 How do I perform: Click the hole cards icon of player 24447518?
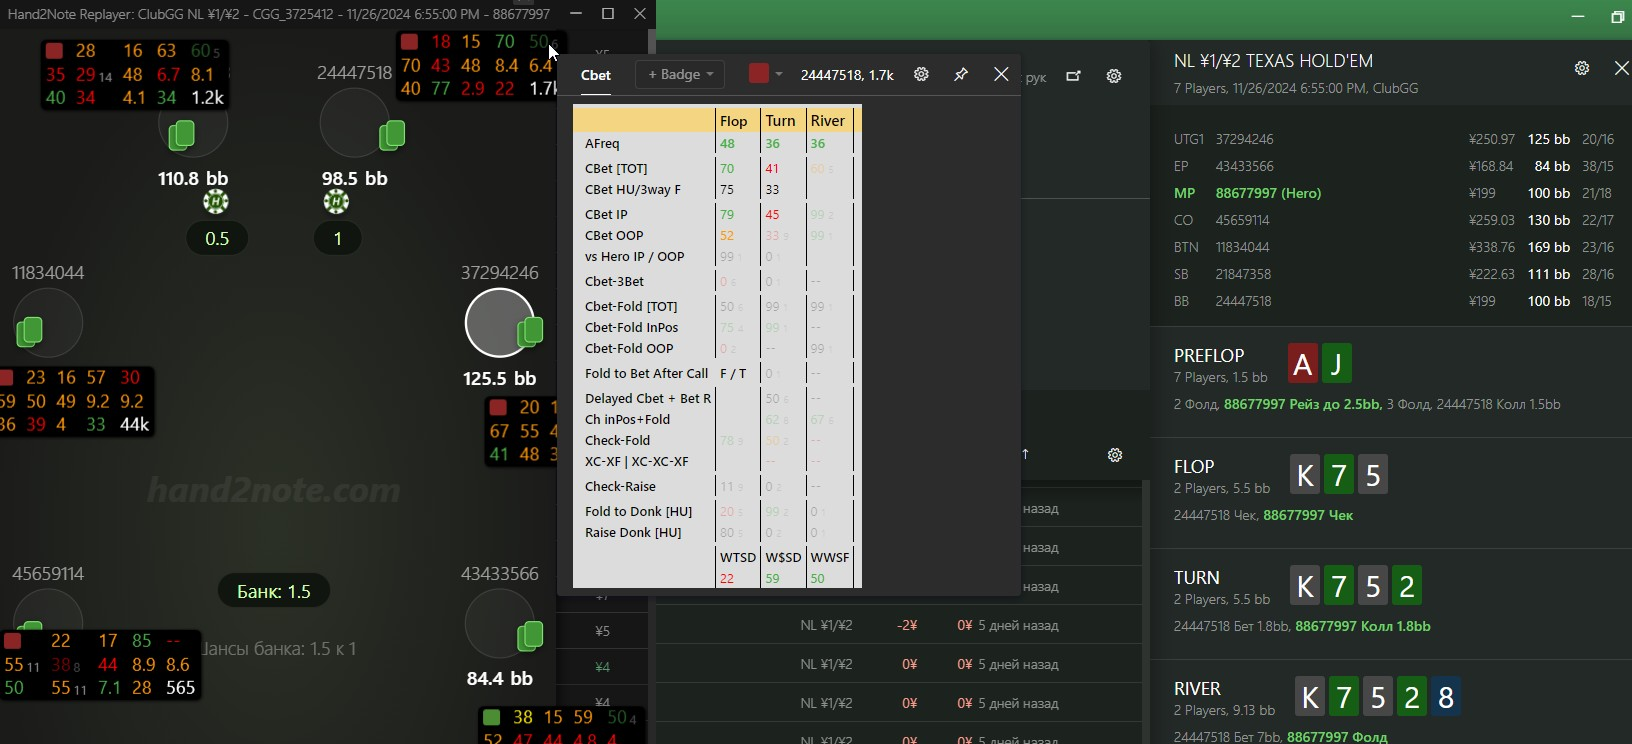[392, 134]
